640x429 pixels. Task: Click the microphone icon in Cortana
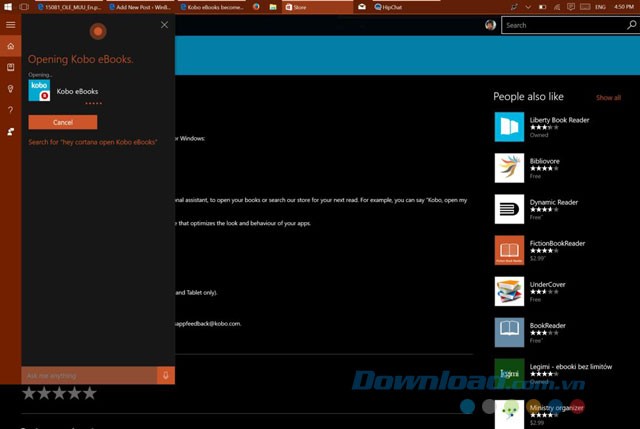coord(165,375)
